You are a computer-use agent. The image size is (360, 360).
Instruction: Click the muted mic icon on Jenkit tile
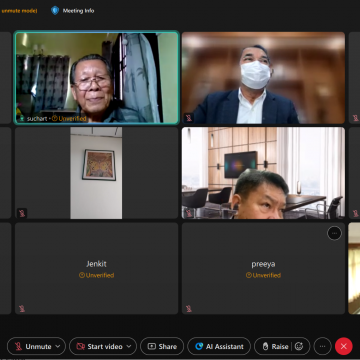[x=22, y=309]
